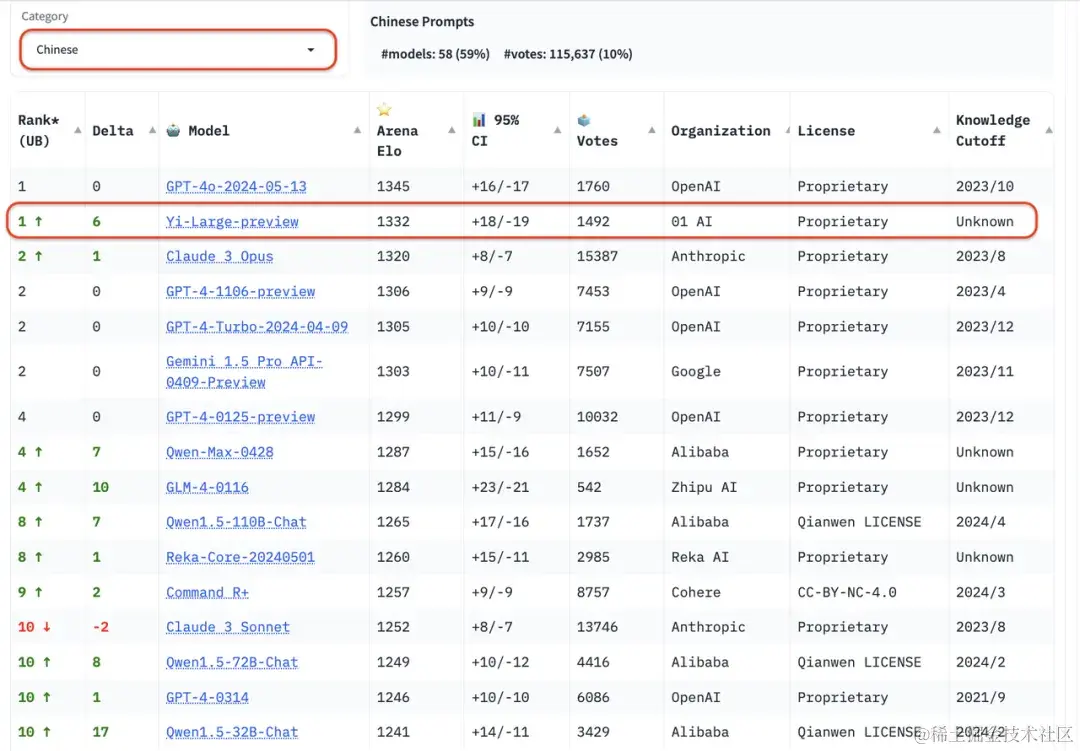1080x751 pixels.
Task: Open the GPT-4-Turbo-2024-04-09 link
Action: click(x=257, y=327)
